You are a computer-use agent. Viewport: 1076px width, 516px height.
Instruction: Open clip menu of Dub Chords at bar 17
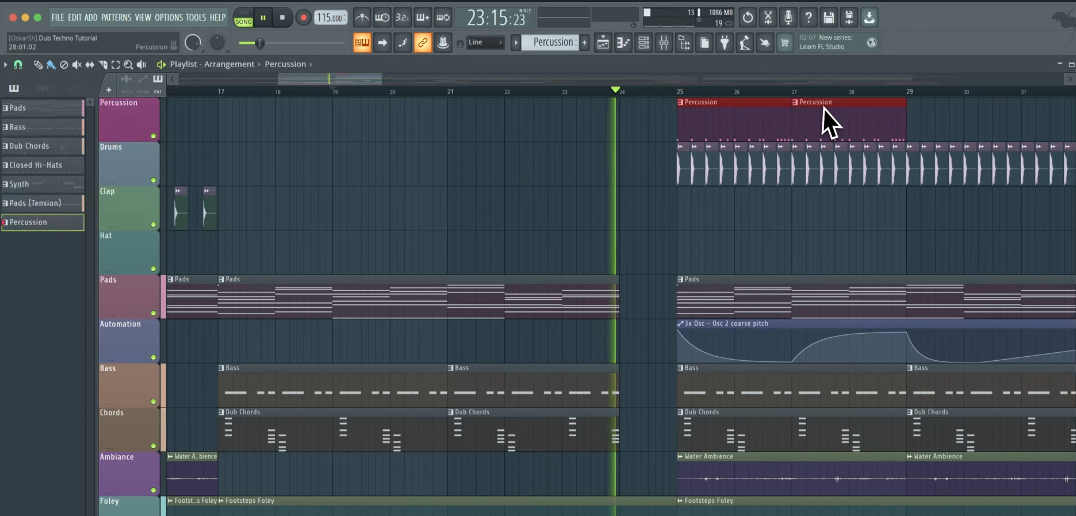(x=222, y=412)
